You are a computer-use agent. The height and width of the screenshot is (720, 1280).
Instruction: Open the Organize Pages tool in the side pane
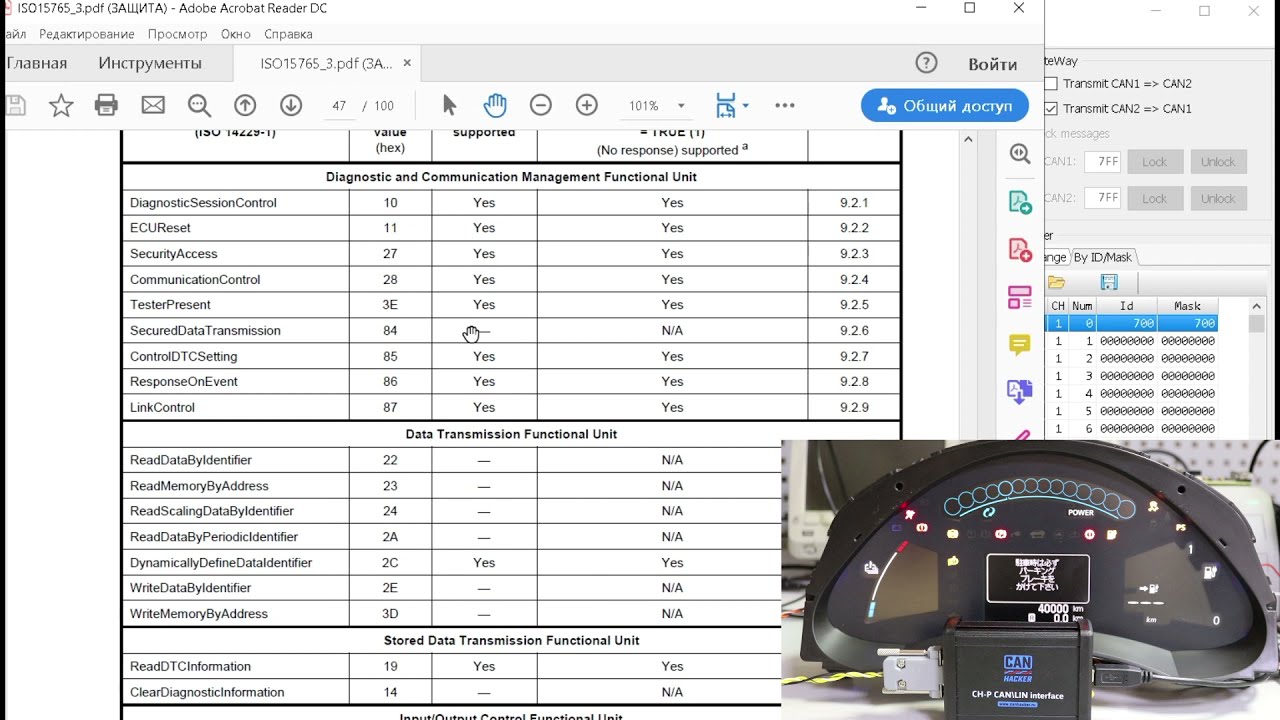1020,297
